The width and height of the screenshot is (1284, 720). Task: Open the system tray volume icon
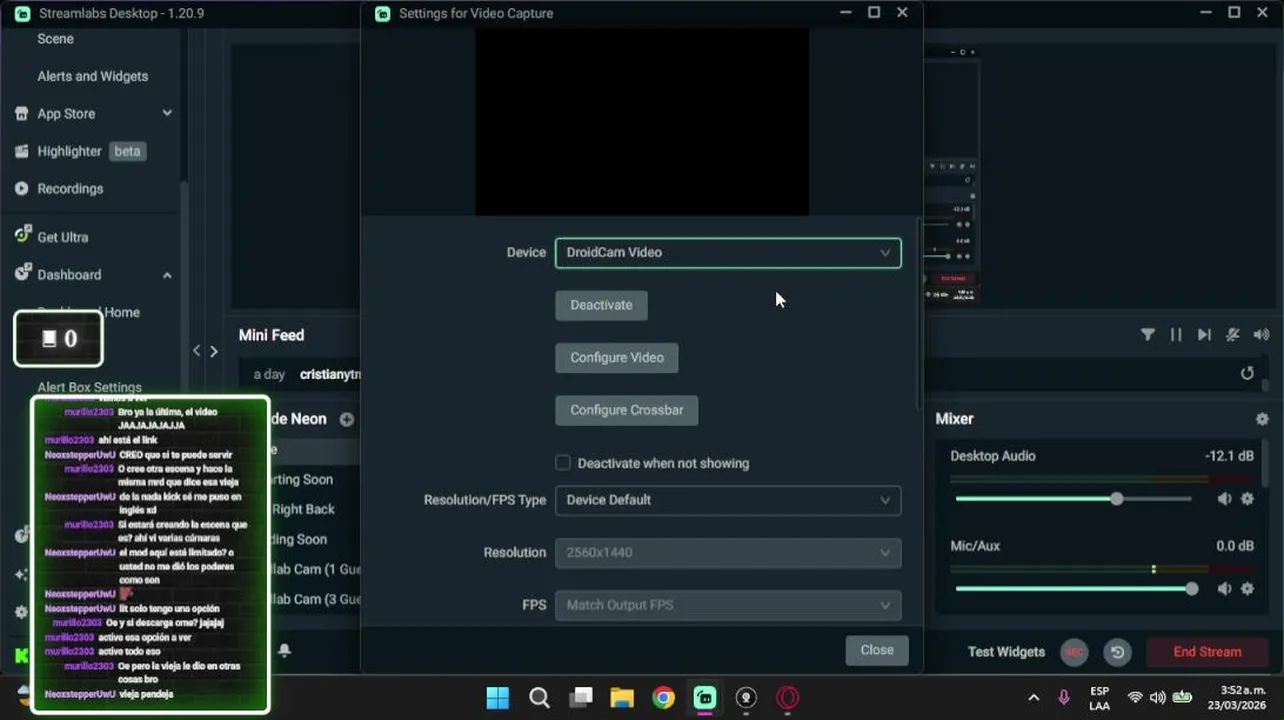(1158, 698)
